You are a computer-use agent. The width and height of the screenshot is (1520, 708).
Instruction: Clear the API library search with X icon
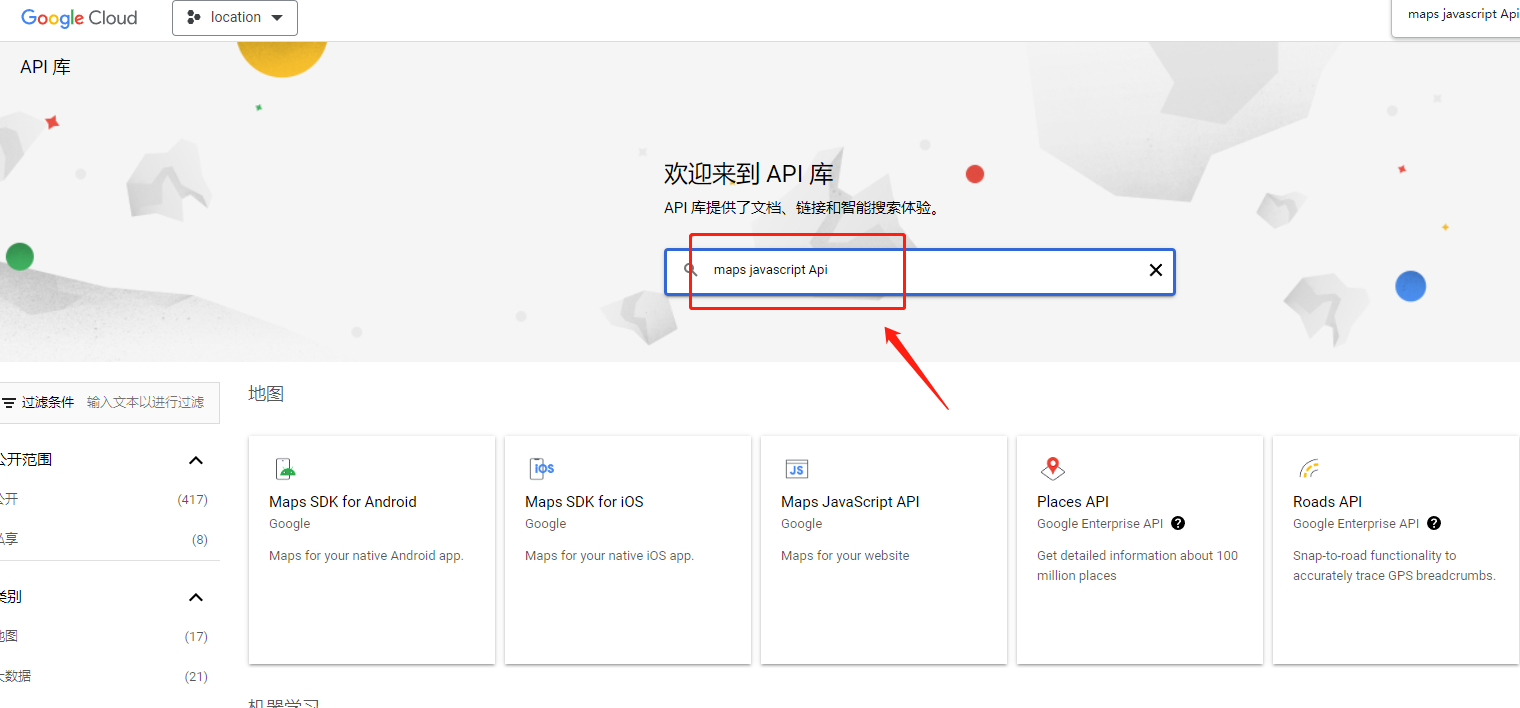[1156, 270]
